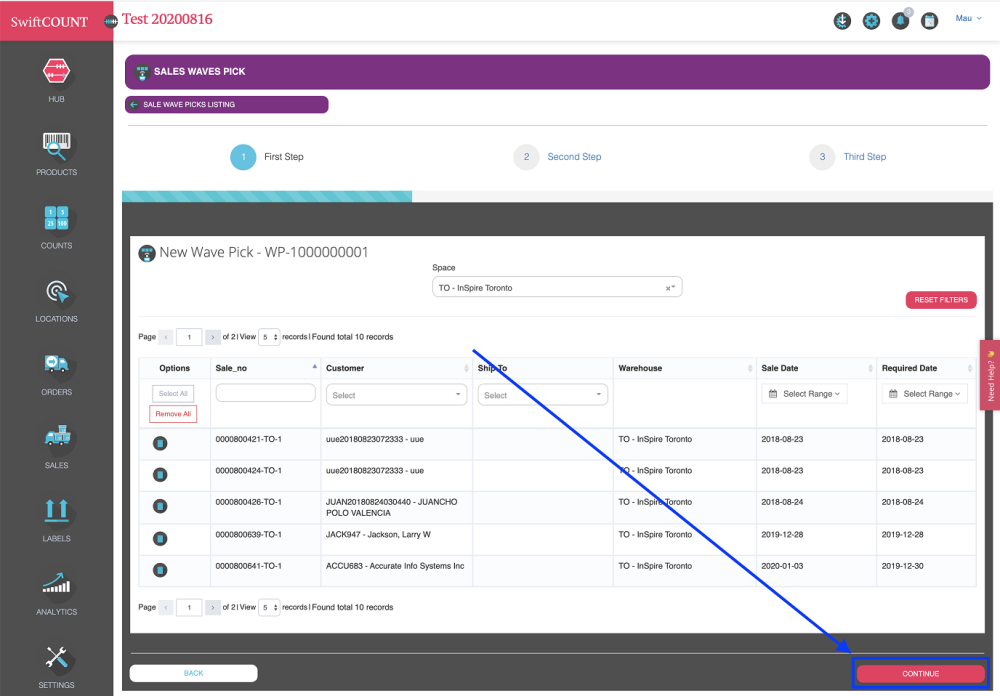This screenshot has height=696, width=1000.
Task: Select sale 0000800639-TO-1 option icon
Action: (160, 539)
